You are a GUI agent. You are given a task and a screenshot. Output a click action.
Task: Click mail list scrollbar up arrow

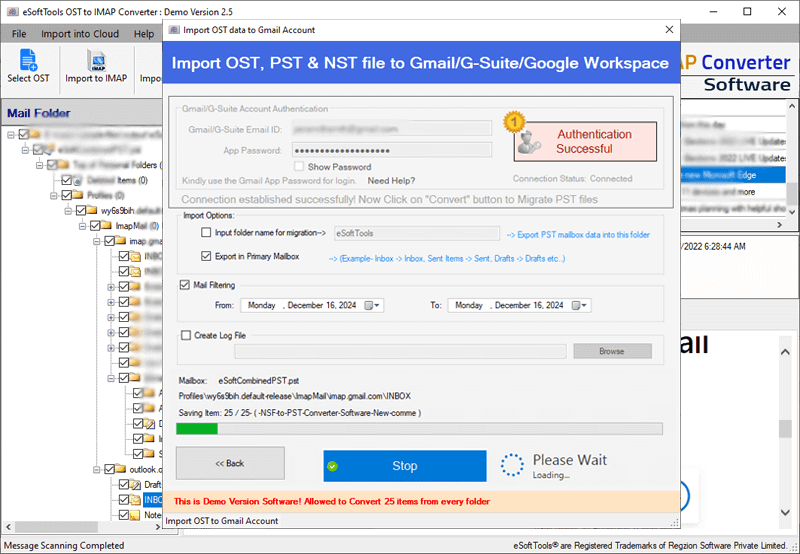coord(791,106)
